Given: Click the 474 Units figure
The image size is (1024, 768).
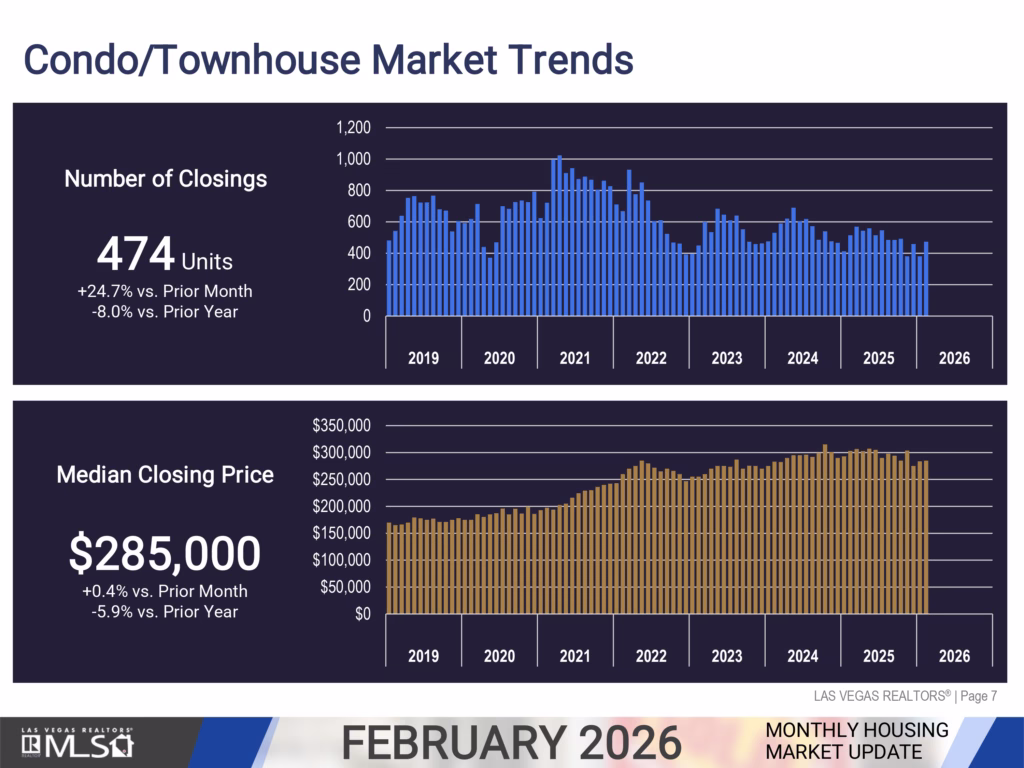Looking at the screenshot, I should pos(165,256).
